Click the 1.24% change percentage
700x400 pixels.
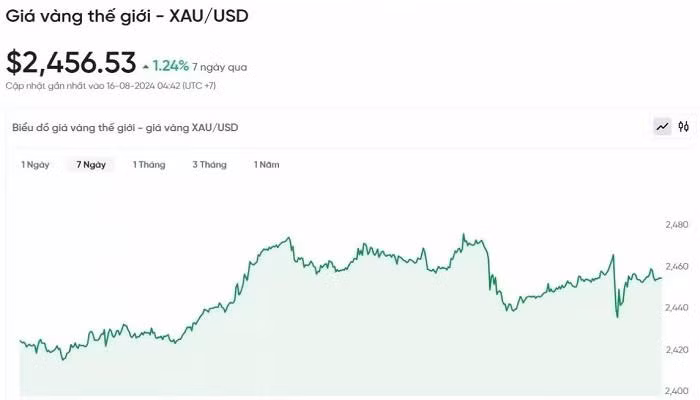[170, 67]
